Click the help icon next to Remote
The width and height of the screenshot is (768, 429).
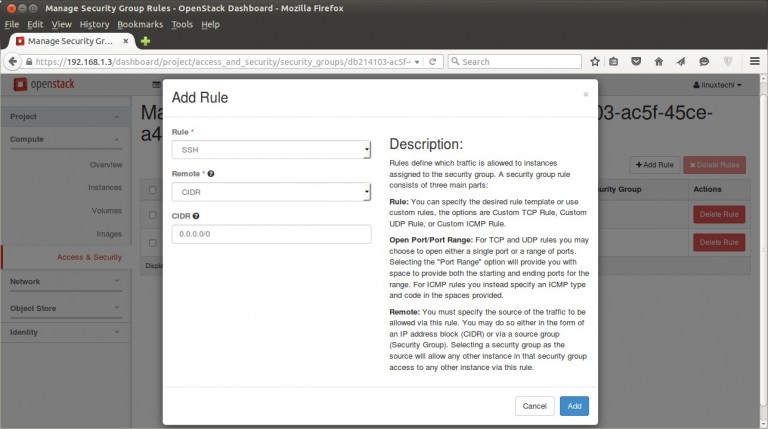(x=211, y=174)
